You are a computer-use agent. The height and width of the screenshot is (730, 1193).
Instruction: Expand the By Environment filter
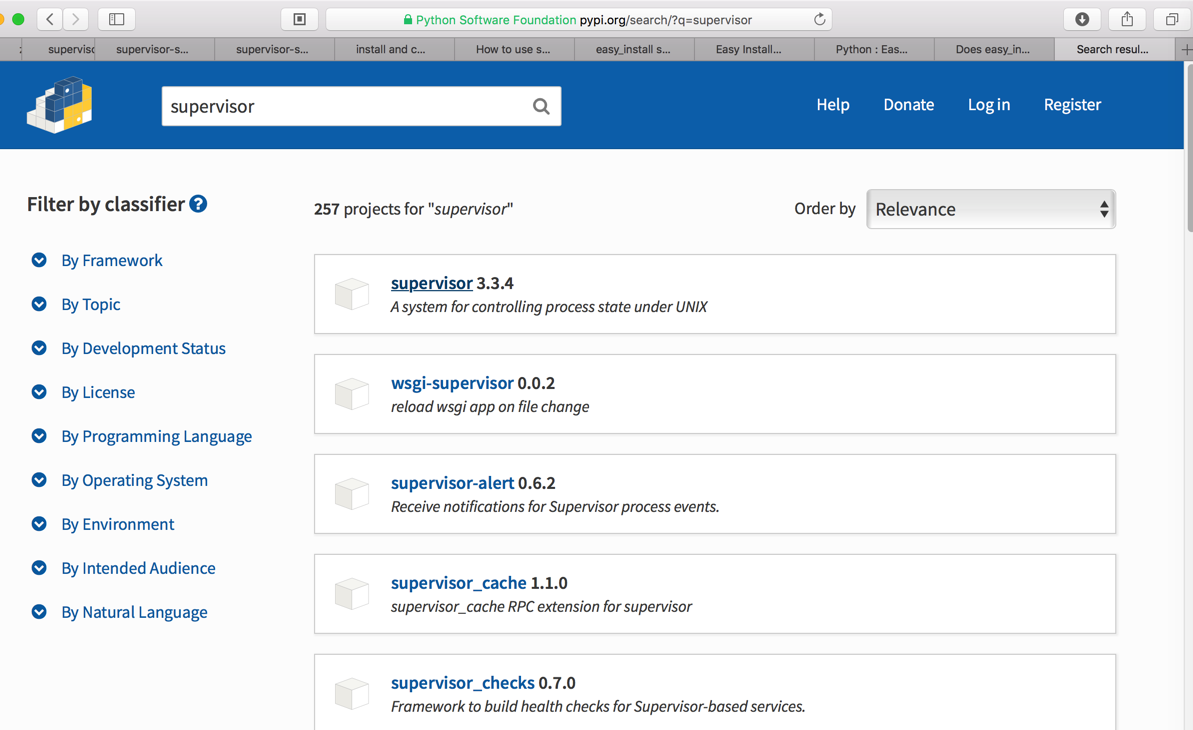[x=103, y=524]
